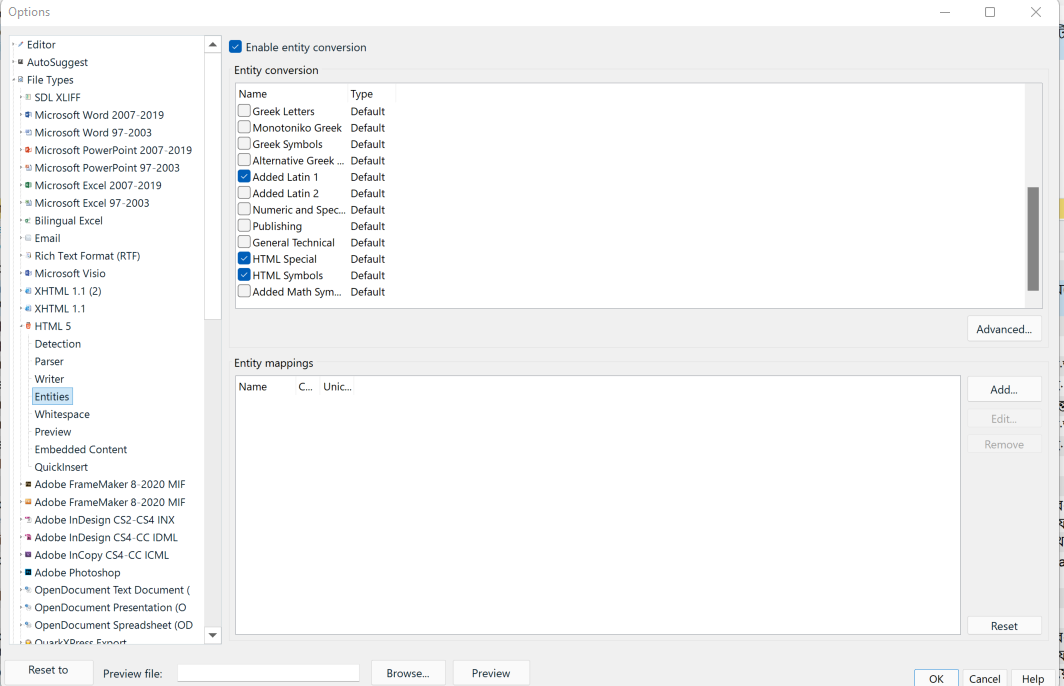The image size is (1064, 686).
Task: Click the Microsoft PowerPoint 2007-2019 icon
Action: (x=28, y=150)
